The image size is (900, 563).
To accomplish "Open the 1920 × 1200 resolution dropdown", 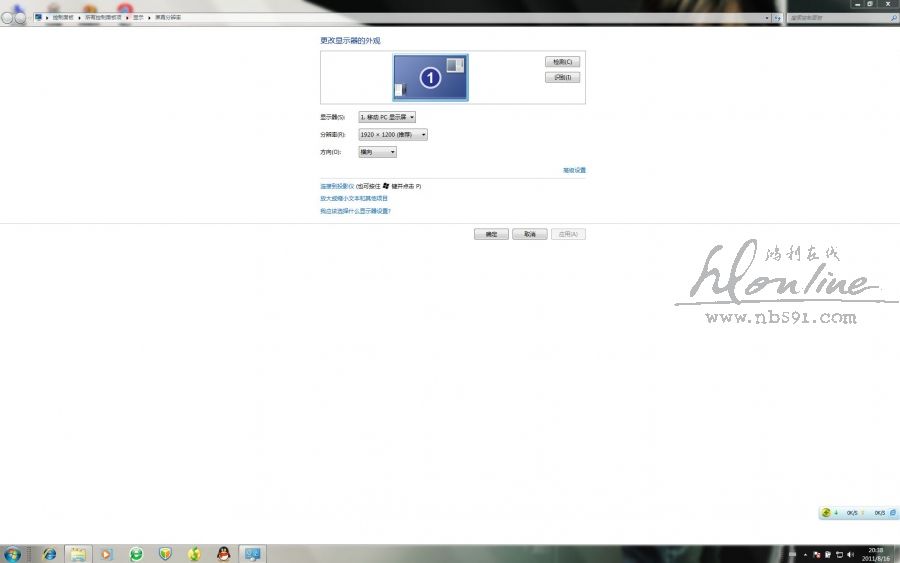I will (393, 134).
